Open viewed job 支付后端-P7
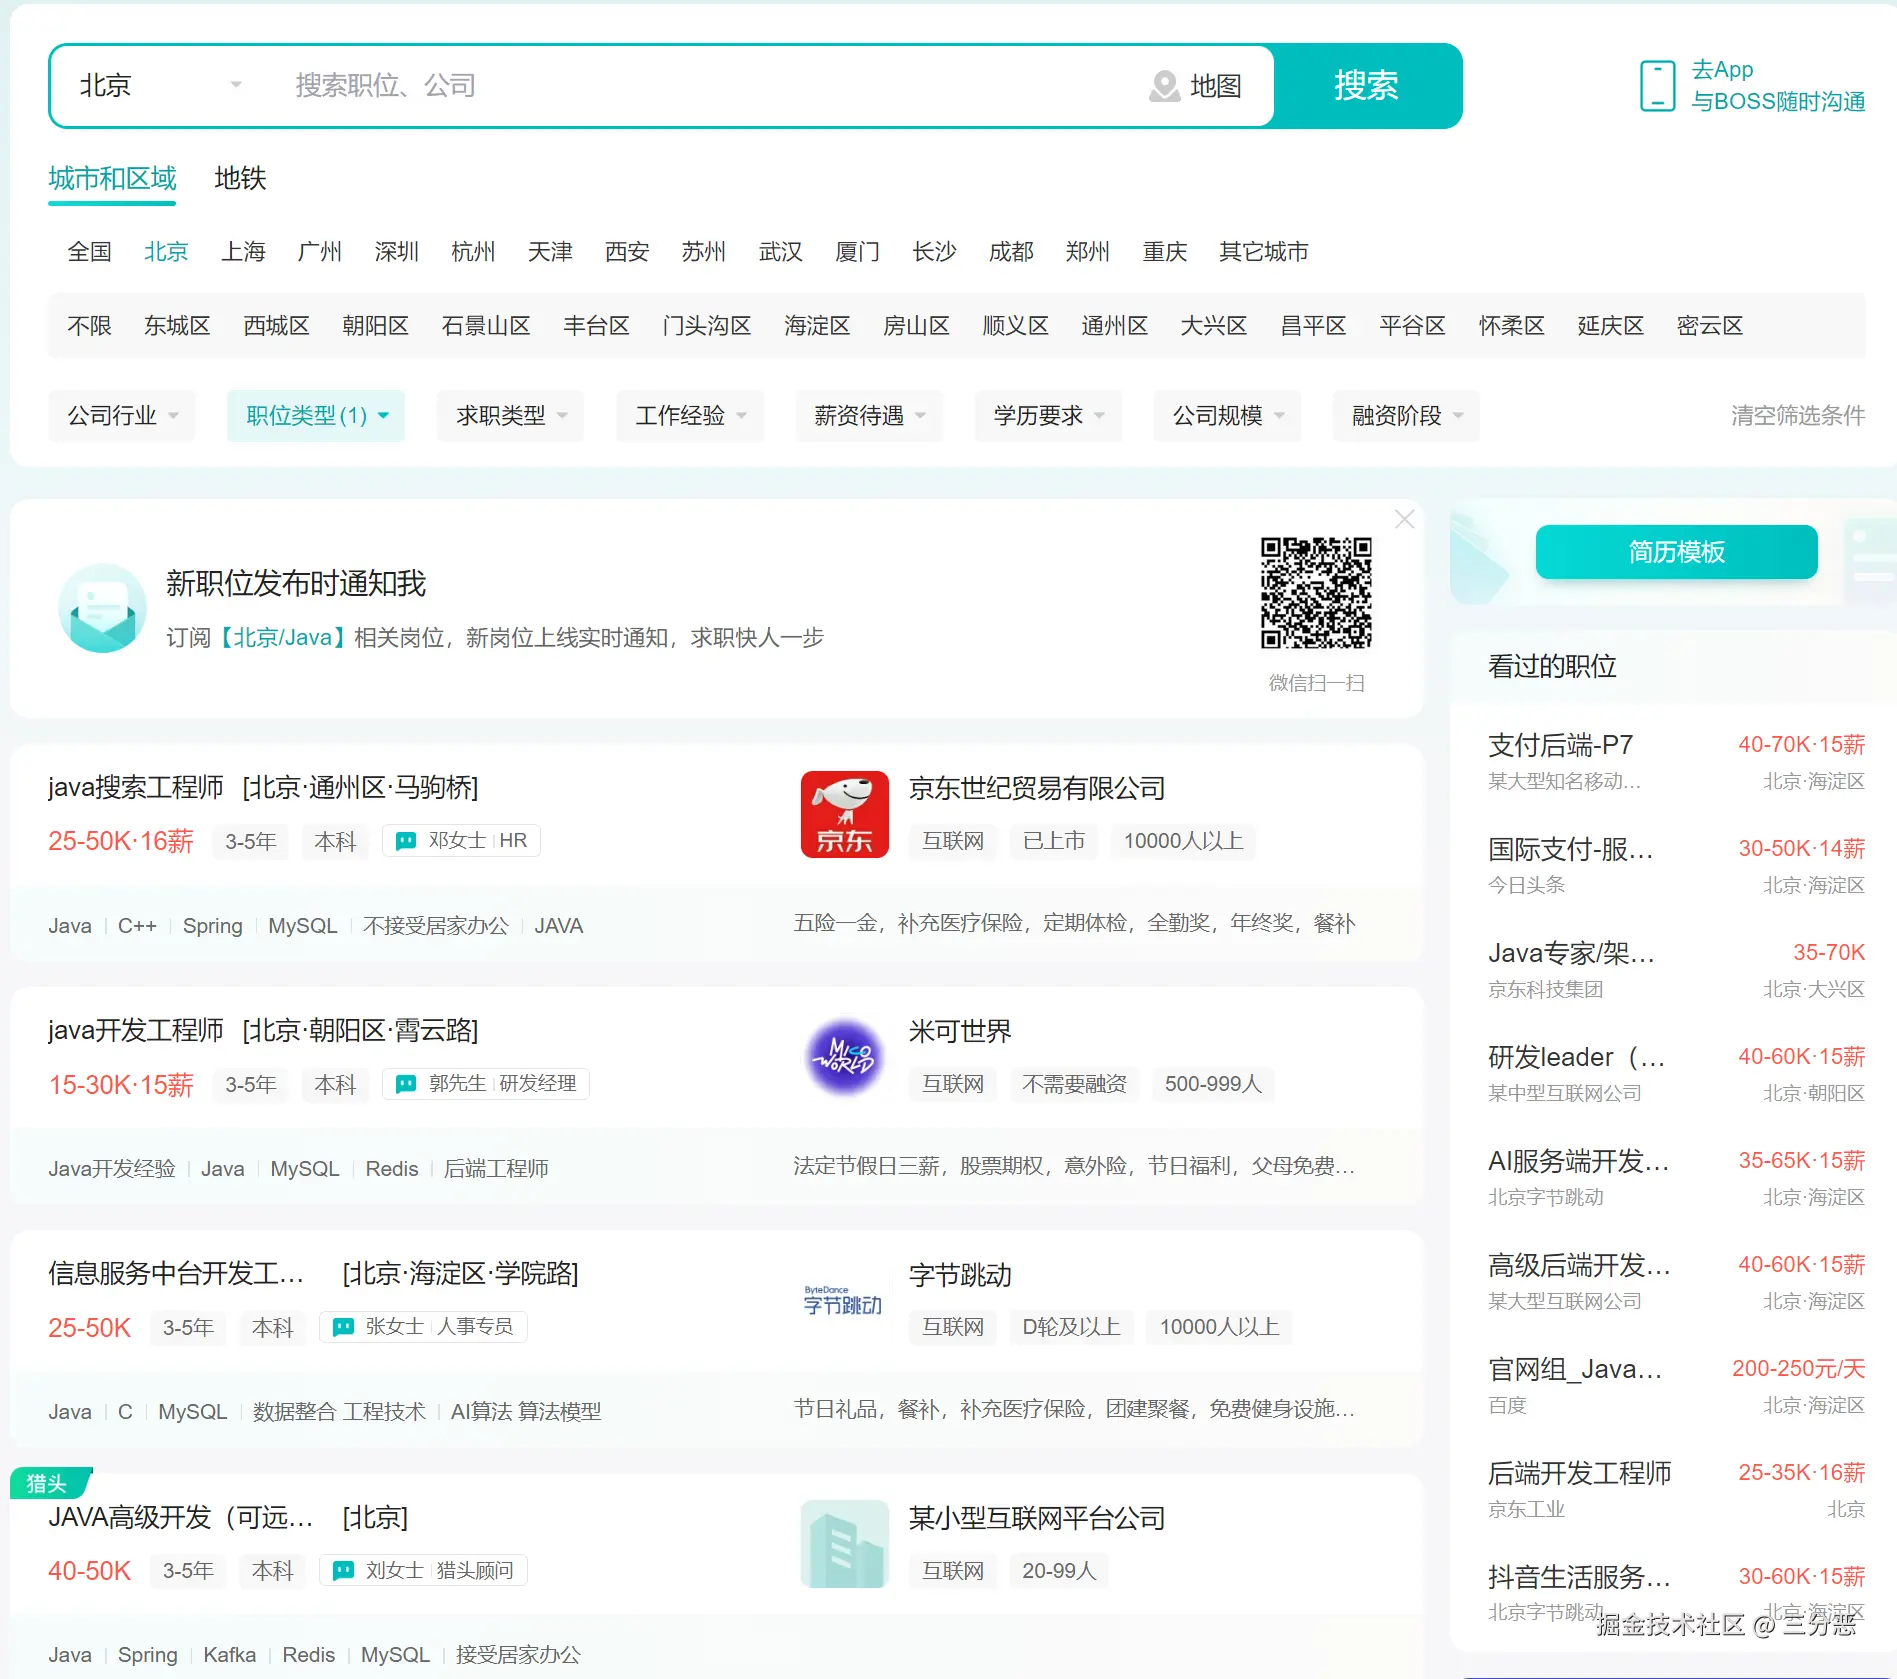This screenshot has height=1679, width=1897. click(x=1560, y=745)
